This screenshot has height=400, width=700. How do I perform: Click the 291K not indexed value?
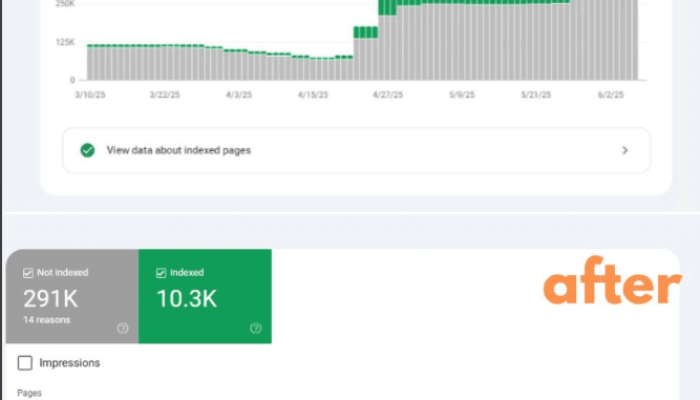tap(50, 299)
